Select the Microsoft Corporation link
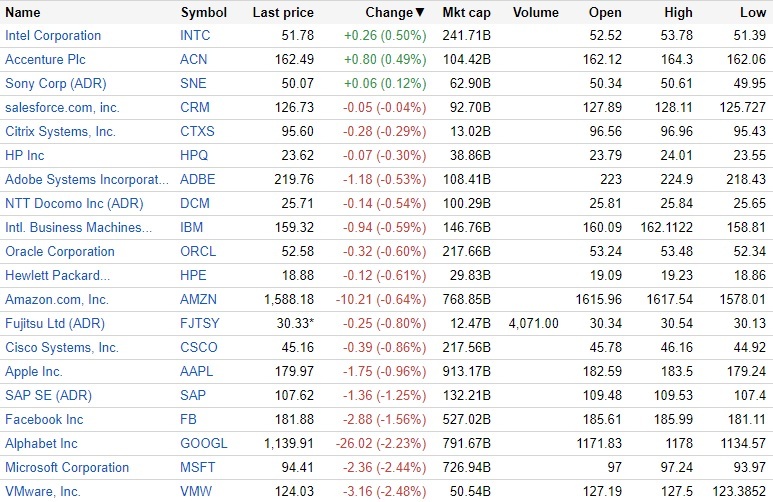The height and width of the screenshot is (502, 773). coord(67,468)
